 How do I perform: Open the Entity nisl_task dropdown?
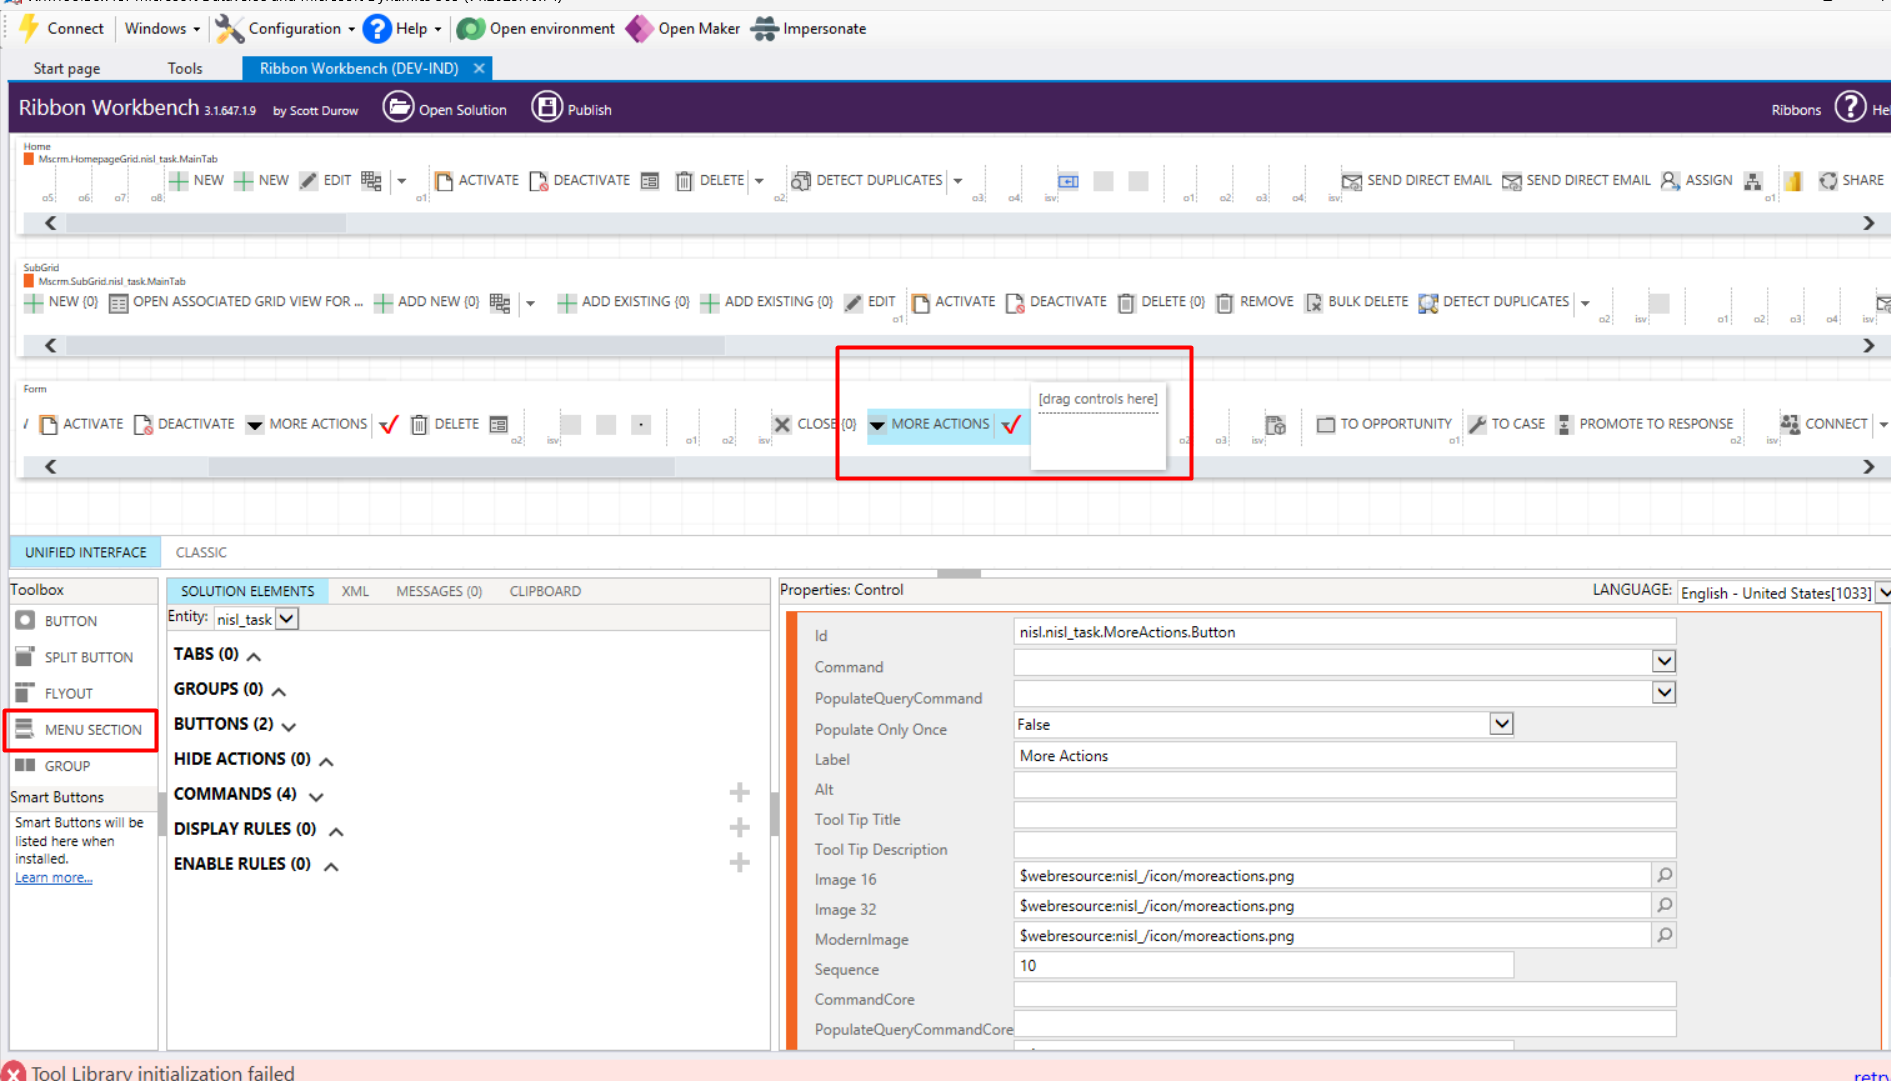(x=287, y=619)
